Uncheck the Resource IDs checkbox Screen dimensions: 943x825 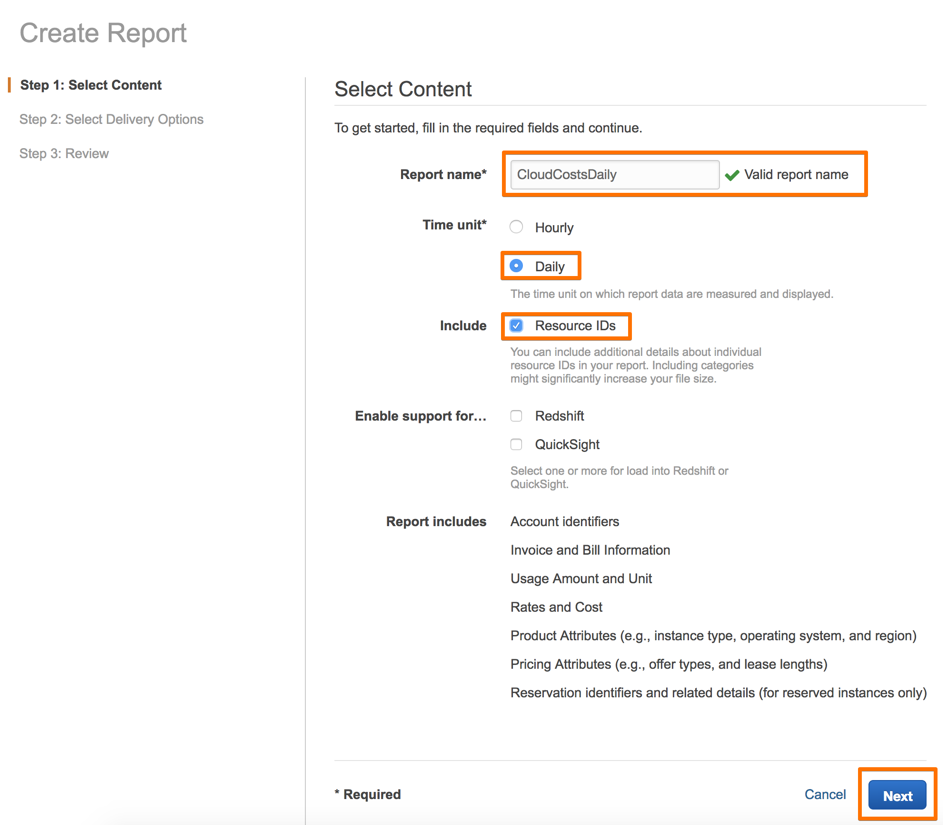coord(517,326)
